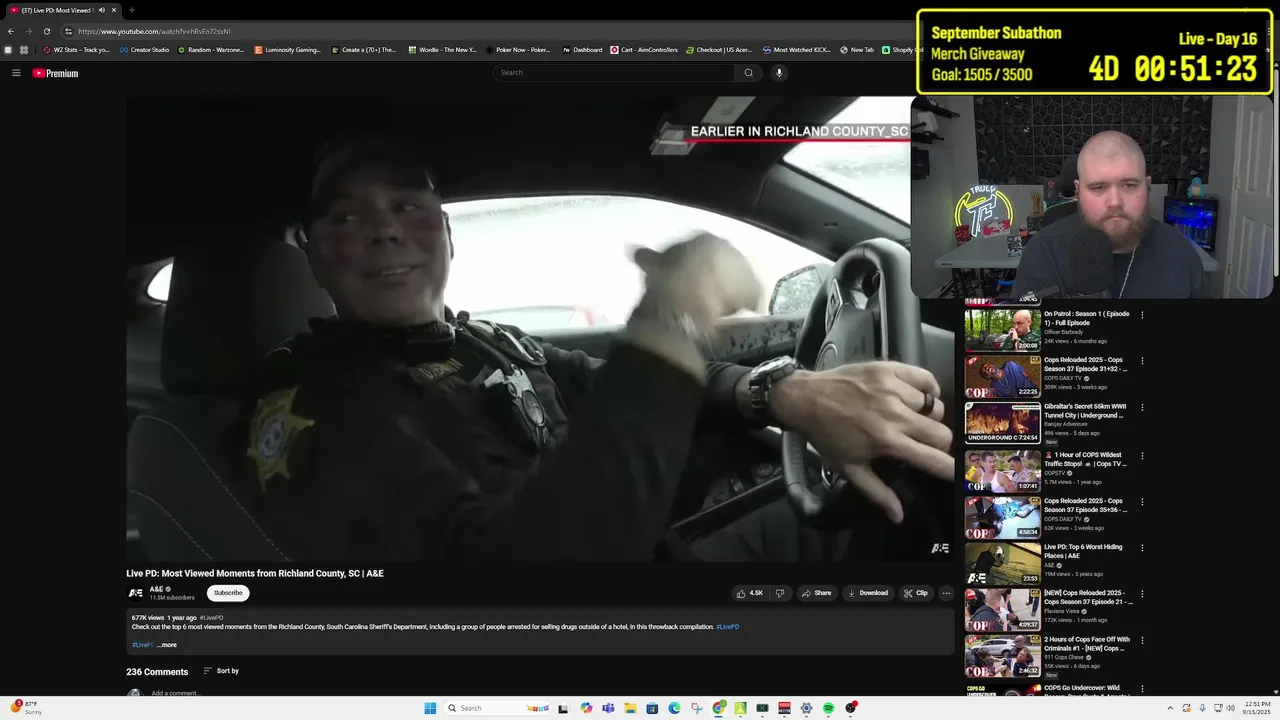1280x720 pixels.
Task: Click the Share button
Action: [x=816, y=593]
